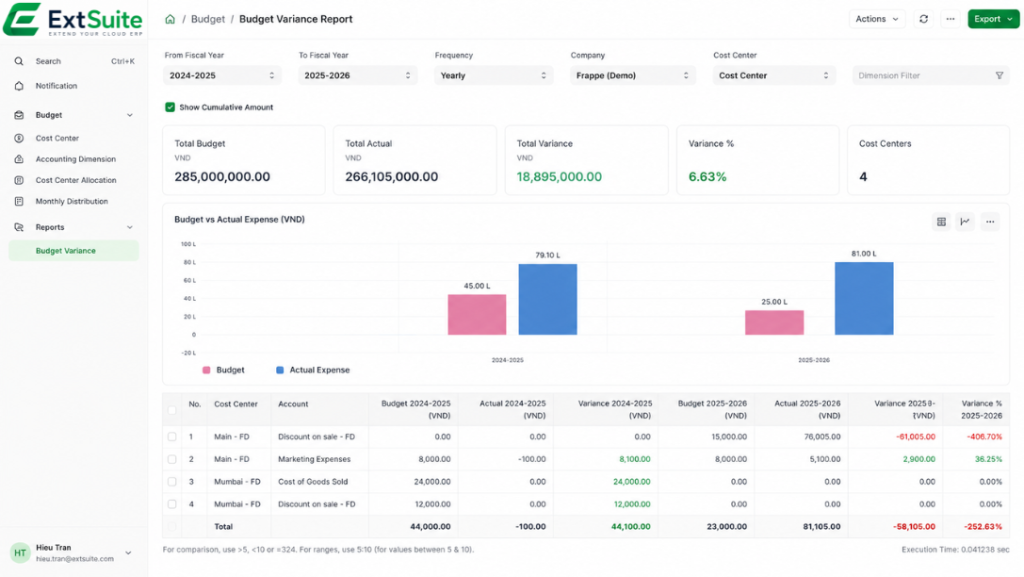Click the Cost Center Allocation sidebar icon
The width and height of the screenshot is (1024, 577).
point(19,180)
